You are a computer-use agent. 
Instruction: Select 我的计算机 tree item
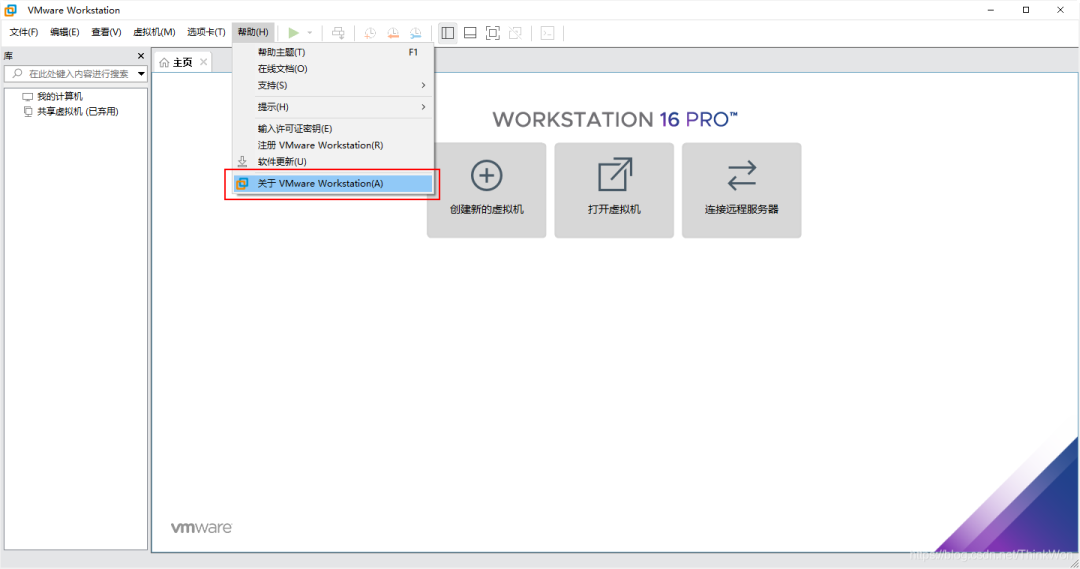pos(52,96)
